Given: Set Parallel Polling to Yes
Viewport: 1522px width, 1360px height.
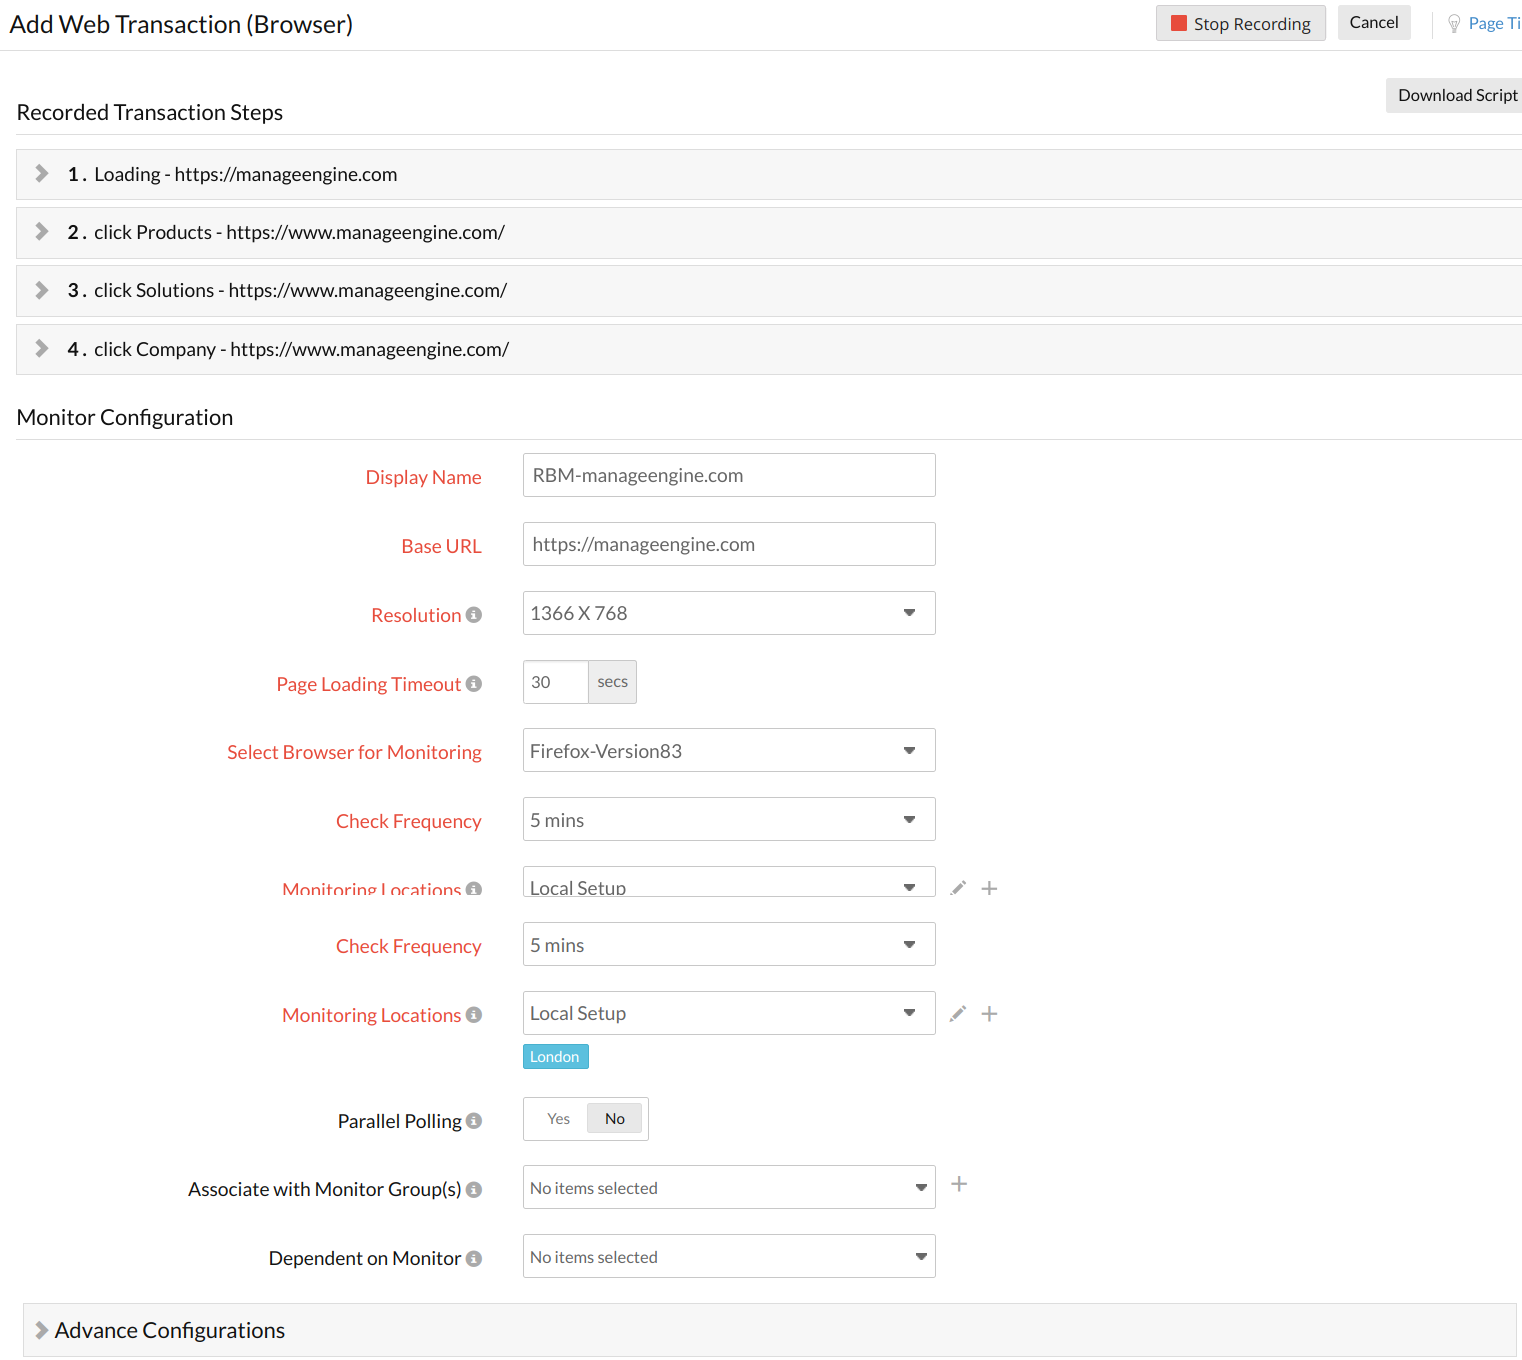Looking at the screenshot, I should tap(557, 1118).
